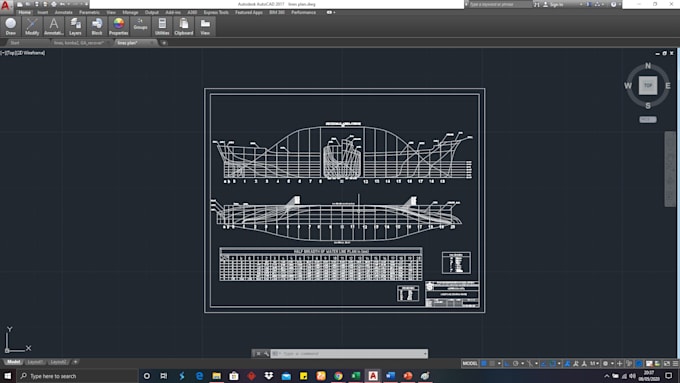Toggle 2D object snap in the status bar
The width and height of the screenshot is (680, 383).
click(552, 363)
